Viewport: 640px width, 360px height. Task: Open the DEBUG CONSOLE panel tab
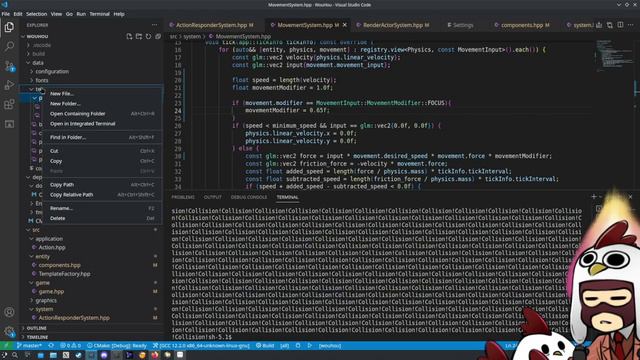tap(249, 197)
